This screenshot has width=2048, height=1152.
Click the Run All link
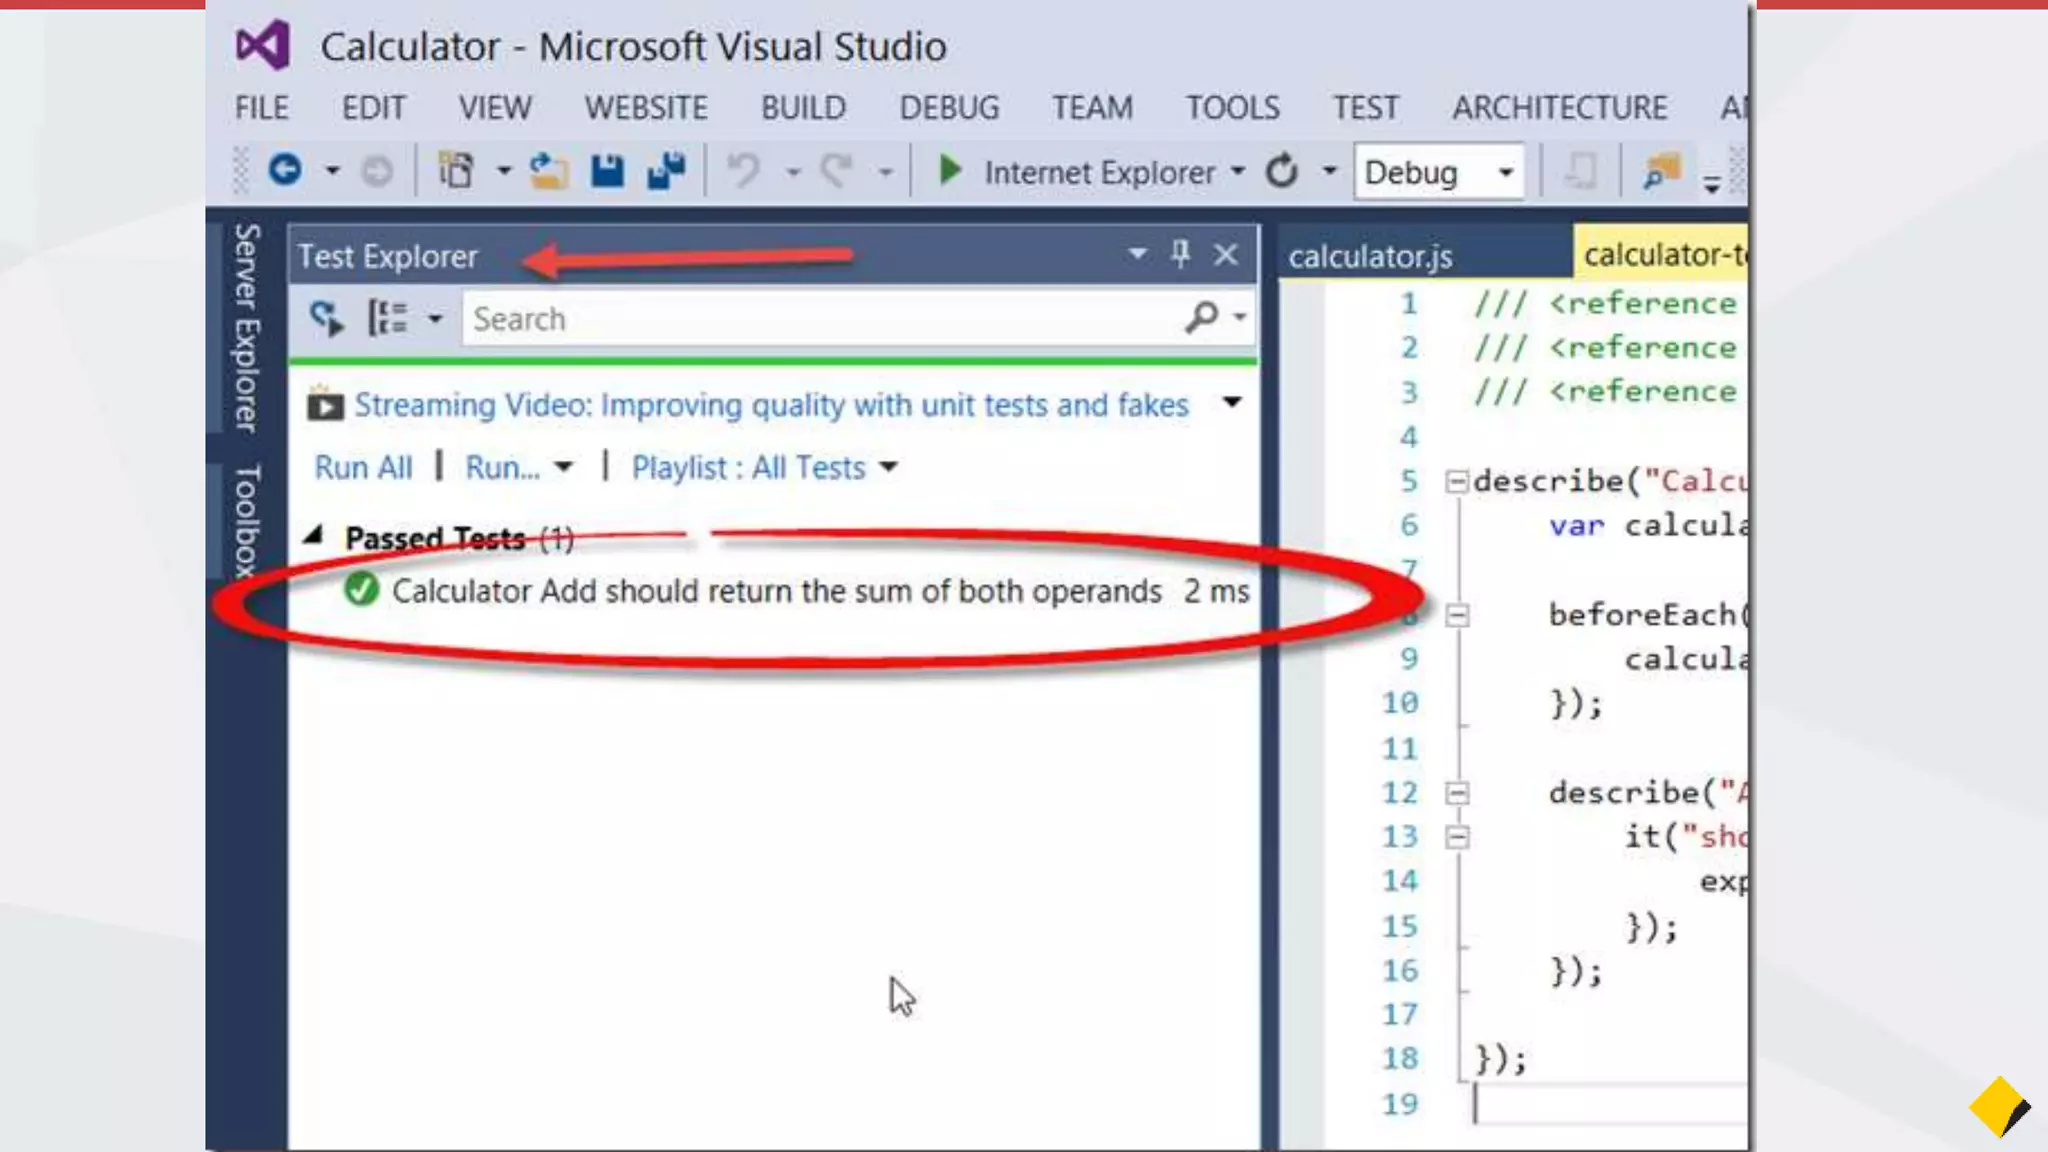click(x=363, y=467)
